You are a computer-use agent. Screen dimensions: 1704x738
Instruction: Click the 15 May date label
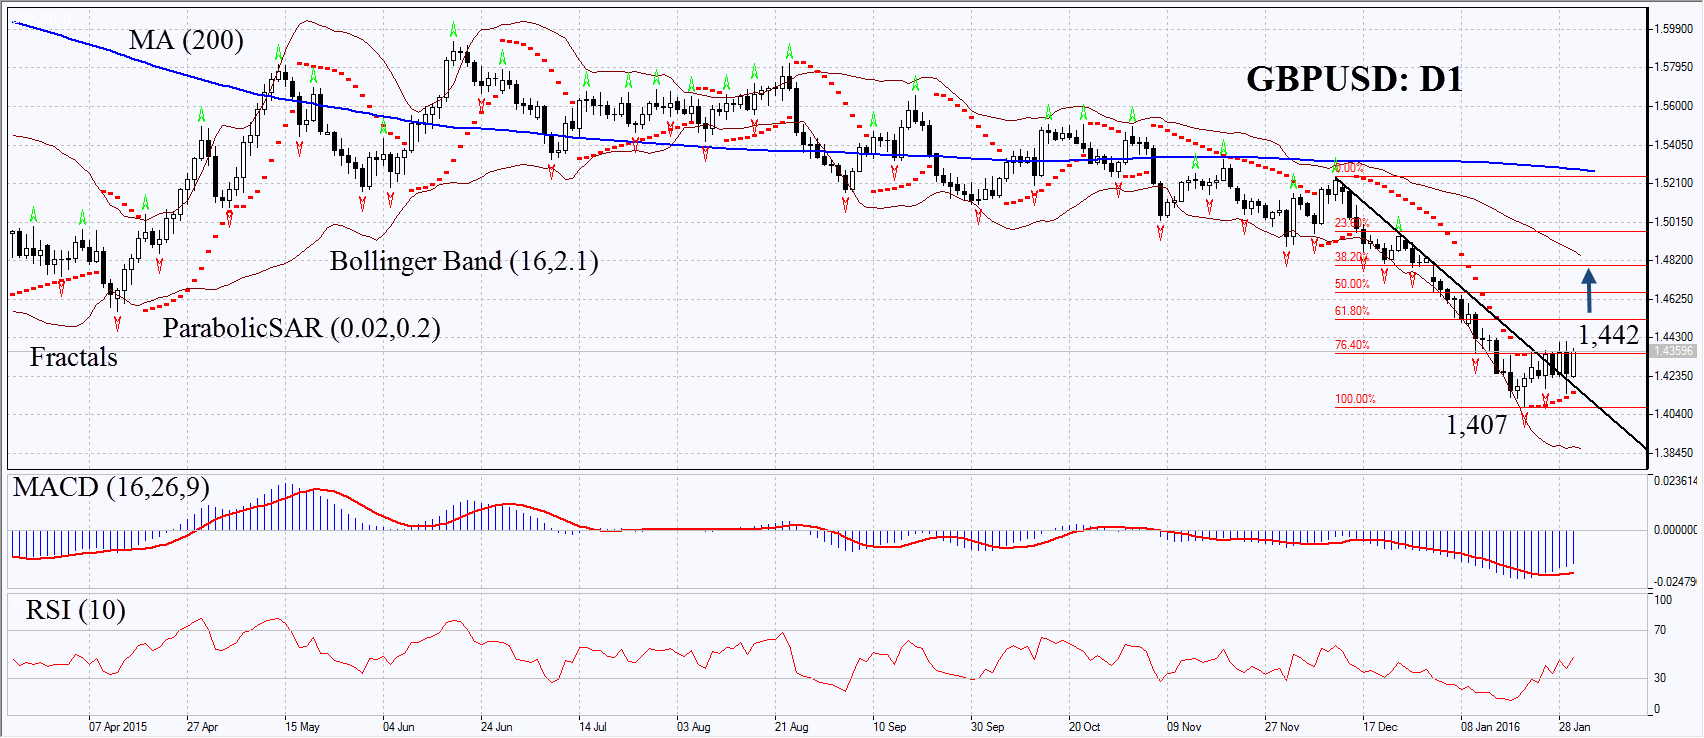[302, 727]
